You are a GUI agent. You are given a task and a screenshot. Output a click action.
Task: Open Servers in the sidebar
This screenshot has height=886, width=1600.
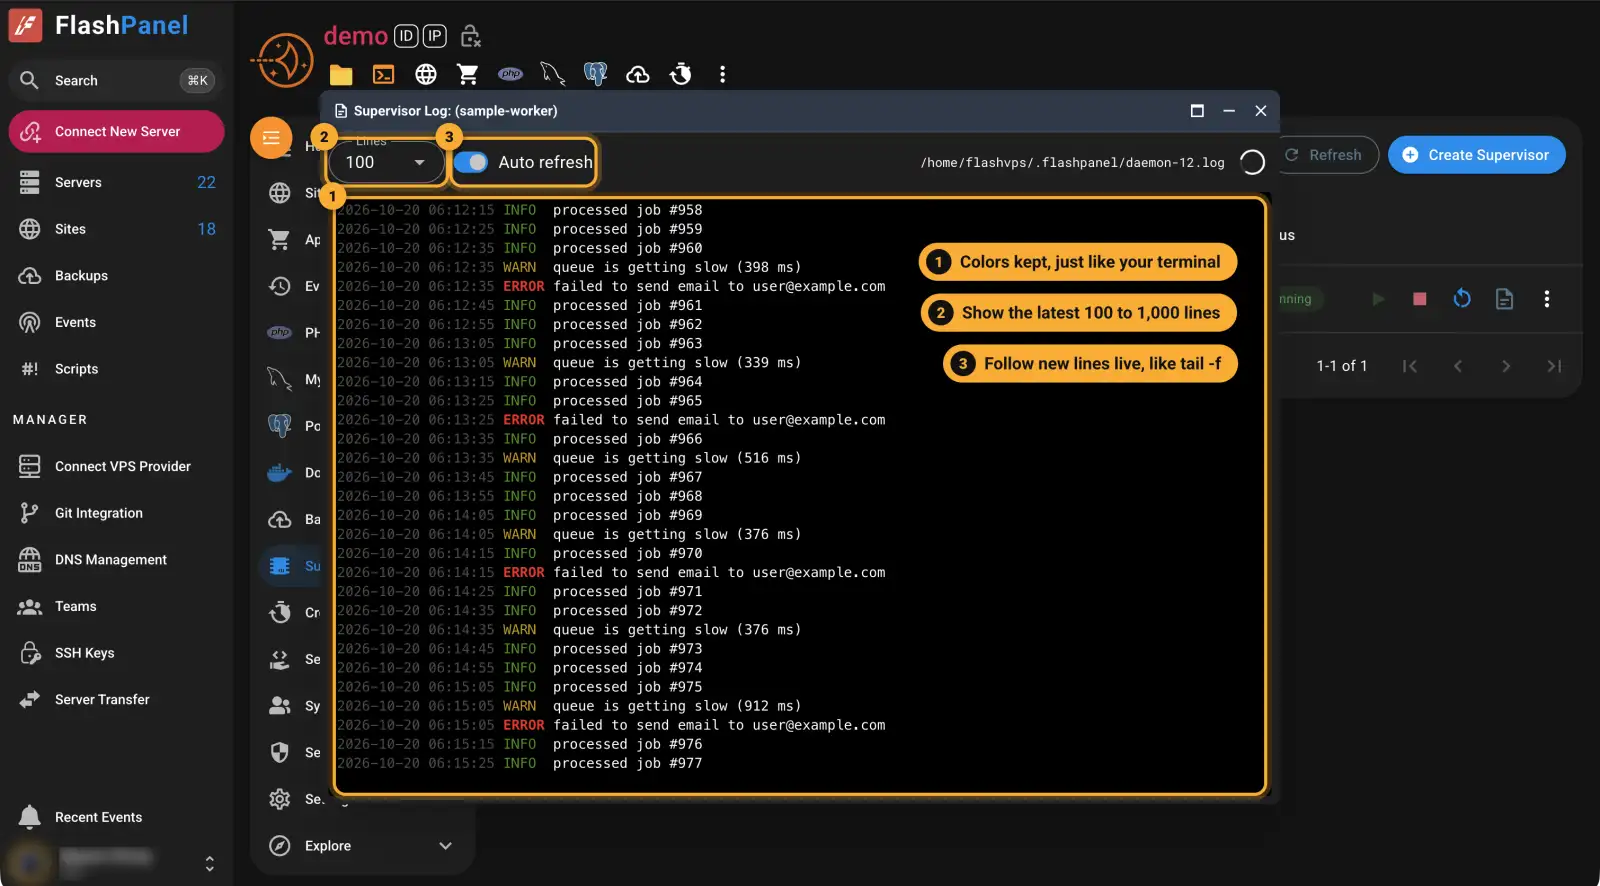[116, 182]
